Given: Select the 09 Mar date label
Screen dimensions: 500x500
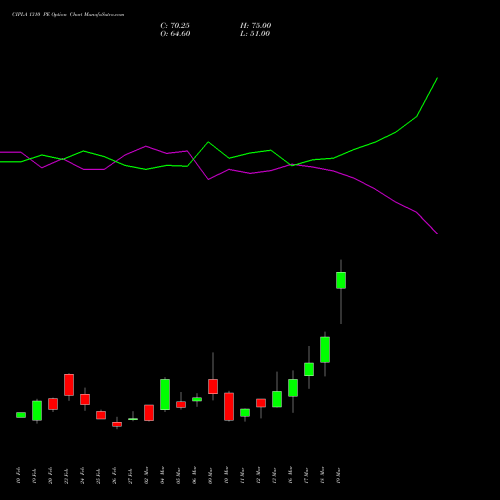Looking at the screenshot, I should click(x=210, y=476).
